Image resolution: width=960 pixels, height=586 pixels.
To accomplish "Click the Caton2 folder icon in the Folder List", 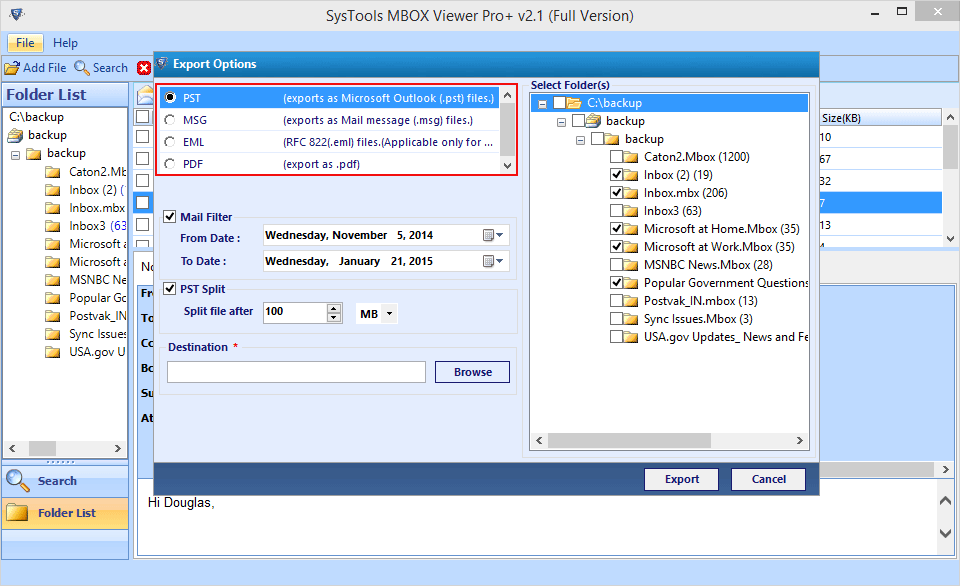I will tap(53, 172).
